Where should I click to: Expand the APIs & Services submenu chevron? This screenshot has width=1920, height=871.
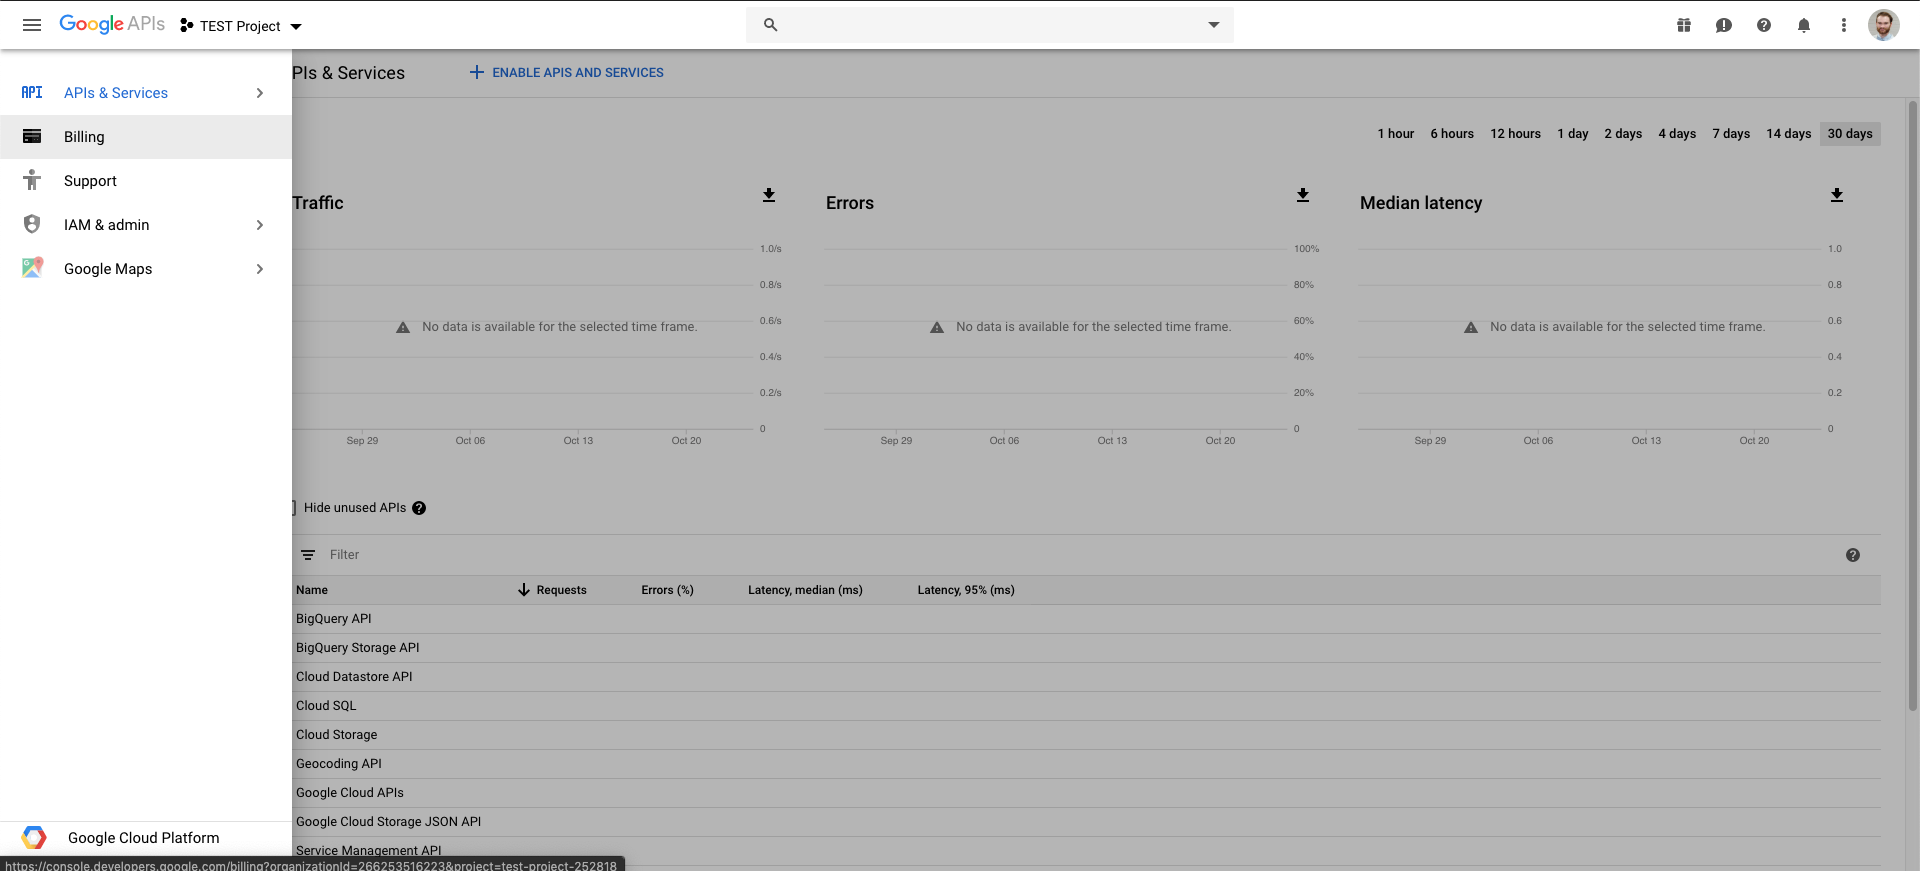pos(260,93)
